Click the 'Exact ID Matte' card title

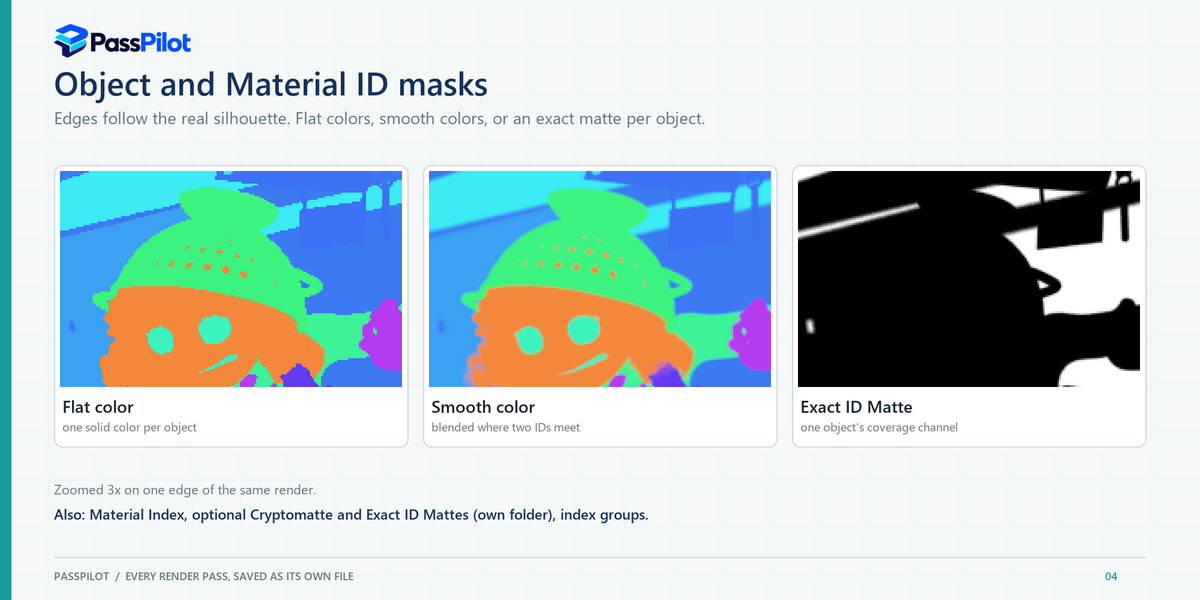tap(857, 407)
